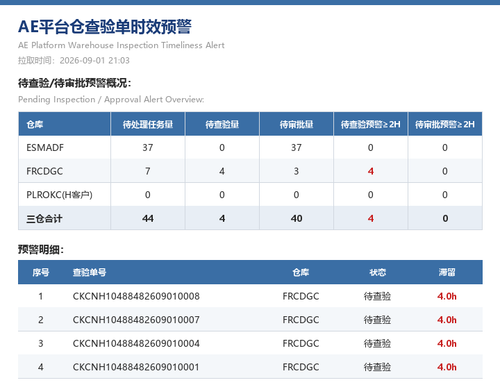Click the 待处理任务量 column header

point(148,124)
